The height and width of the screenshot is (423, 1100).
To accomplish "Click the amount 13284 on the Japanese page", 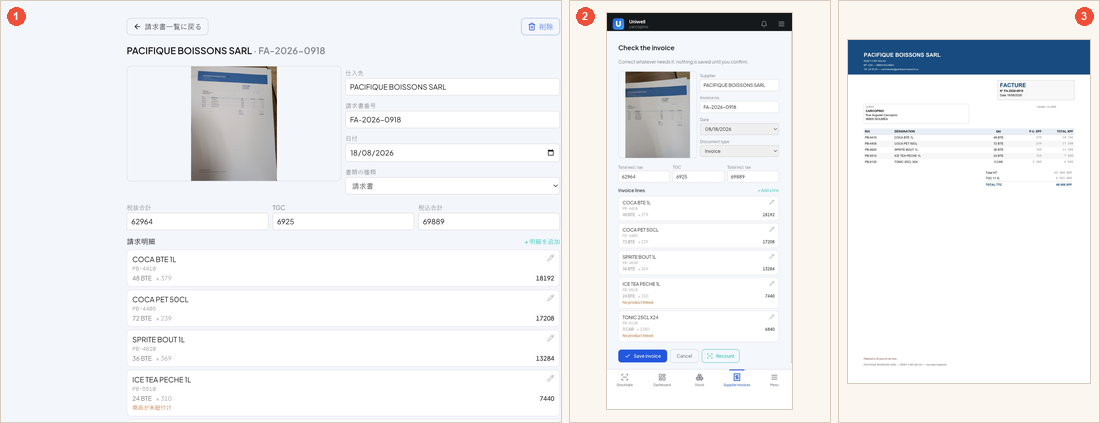I will tap(544, 358).
